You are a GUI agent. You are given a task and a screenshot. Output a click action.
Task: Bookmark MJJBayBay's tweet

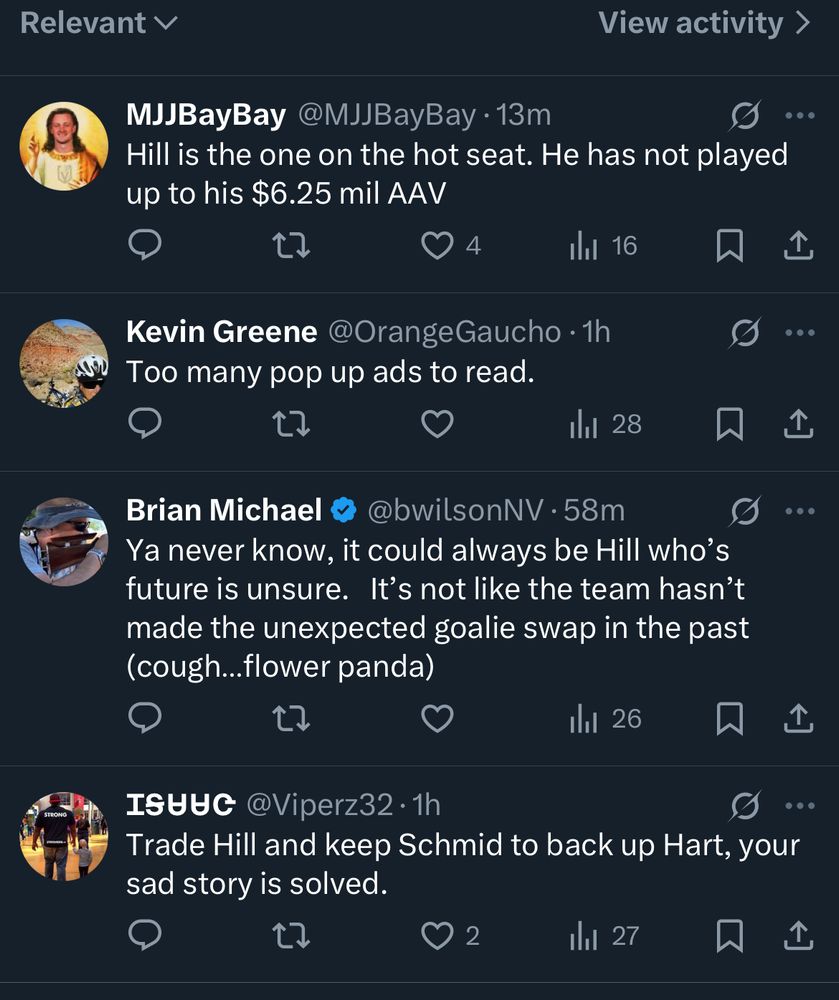(730, 246)
